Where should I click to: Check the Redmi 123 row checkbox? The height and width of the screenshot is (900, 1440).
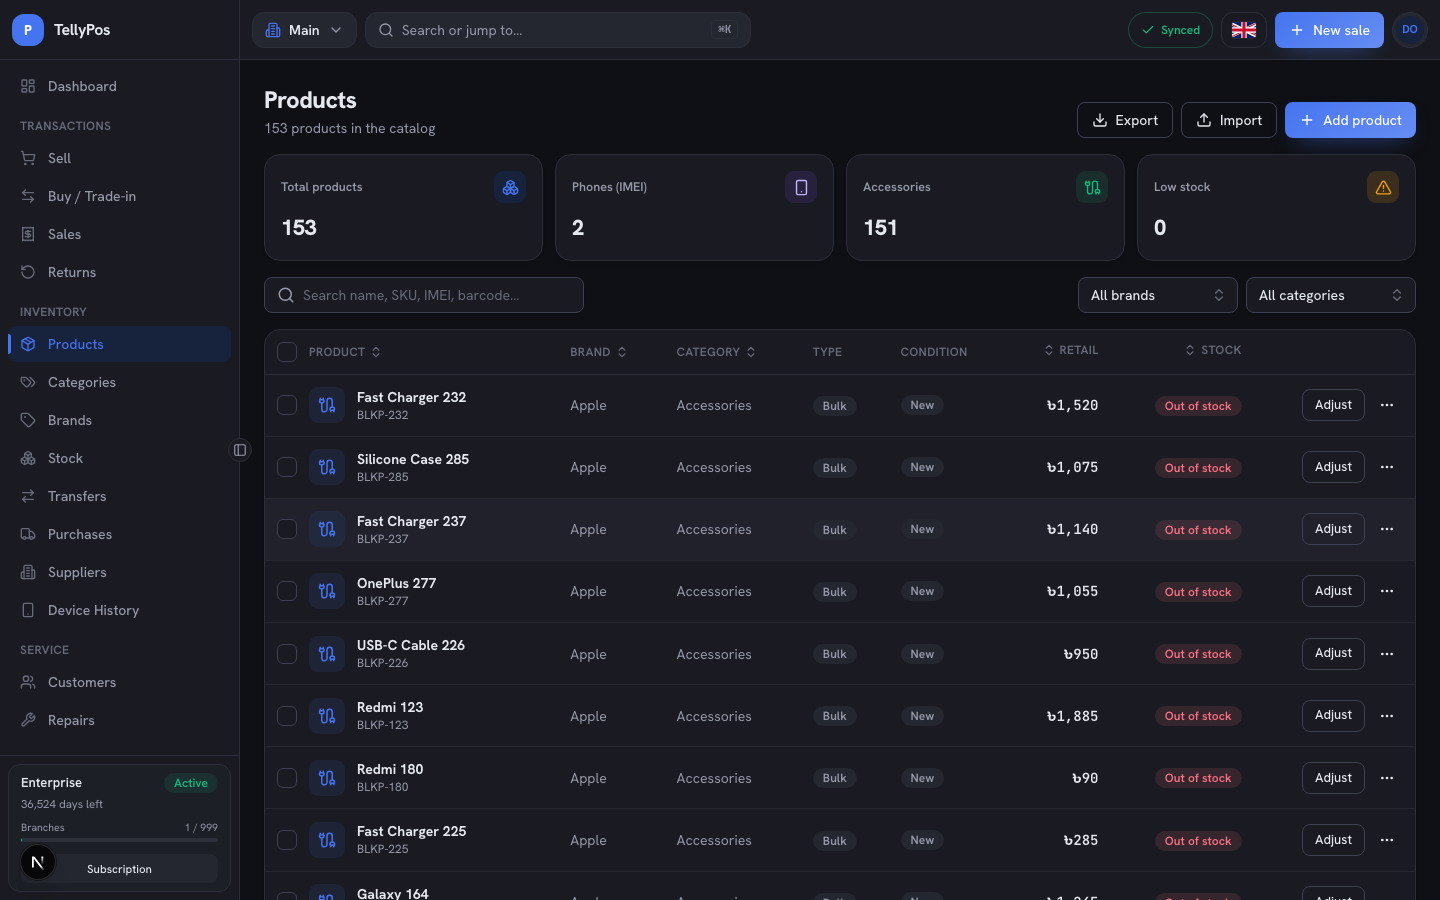tap(287, 716)
